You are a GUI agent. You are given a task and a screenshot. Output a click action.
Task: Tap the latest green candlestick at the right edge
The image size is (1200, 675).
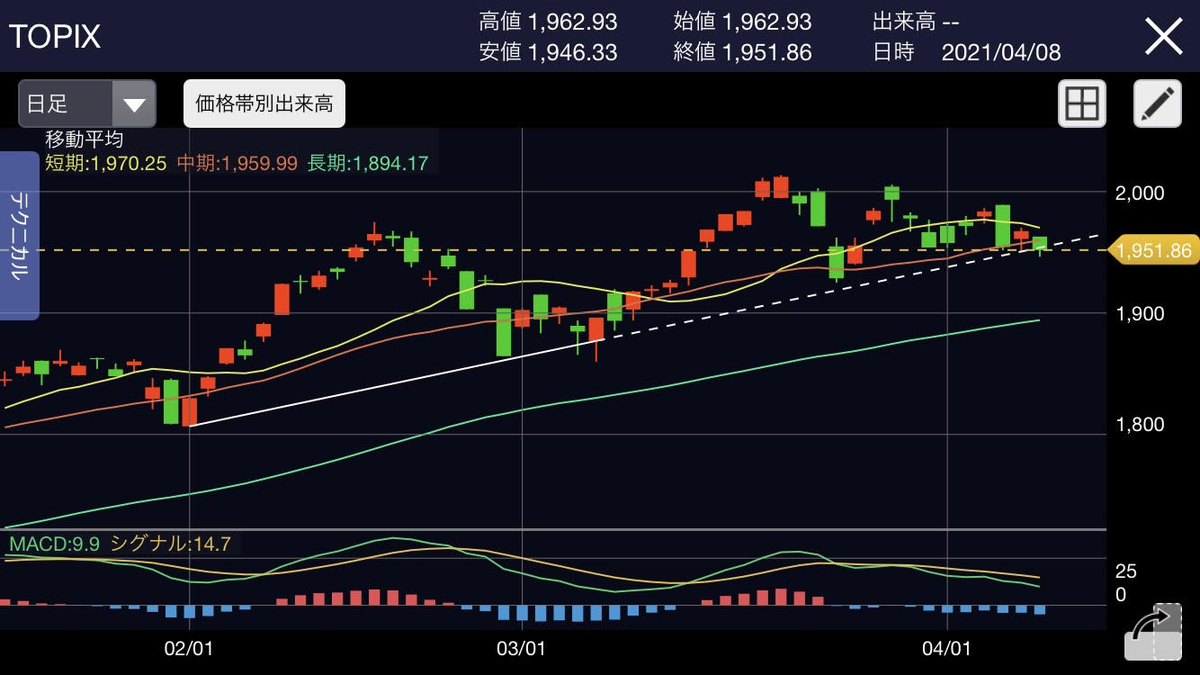pyautogui.click(x=1040, y=244)
